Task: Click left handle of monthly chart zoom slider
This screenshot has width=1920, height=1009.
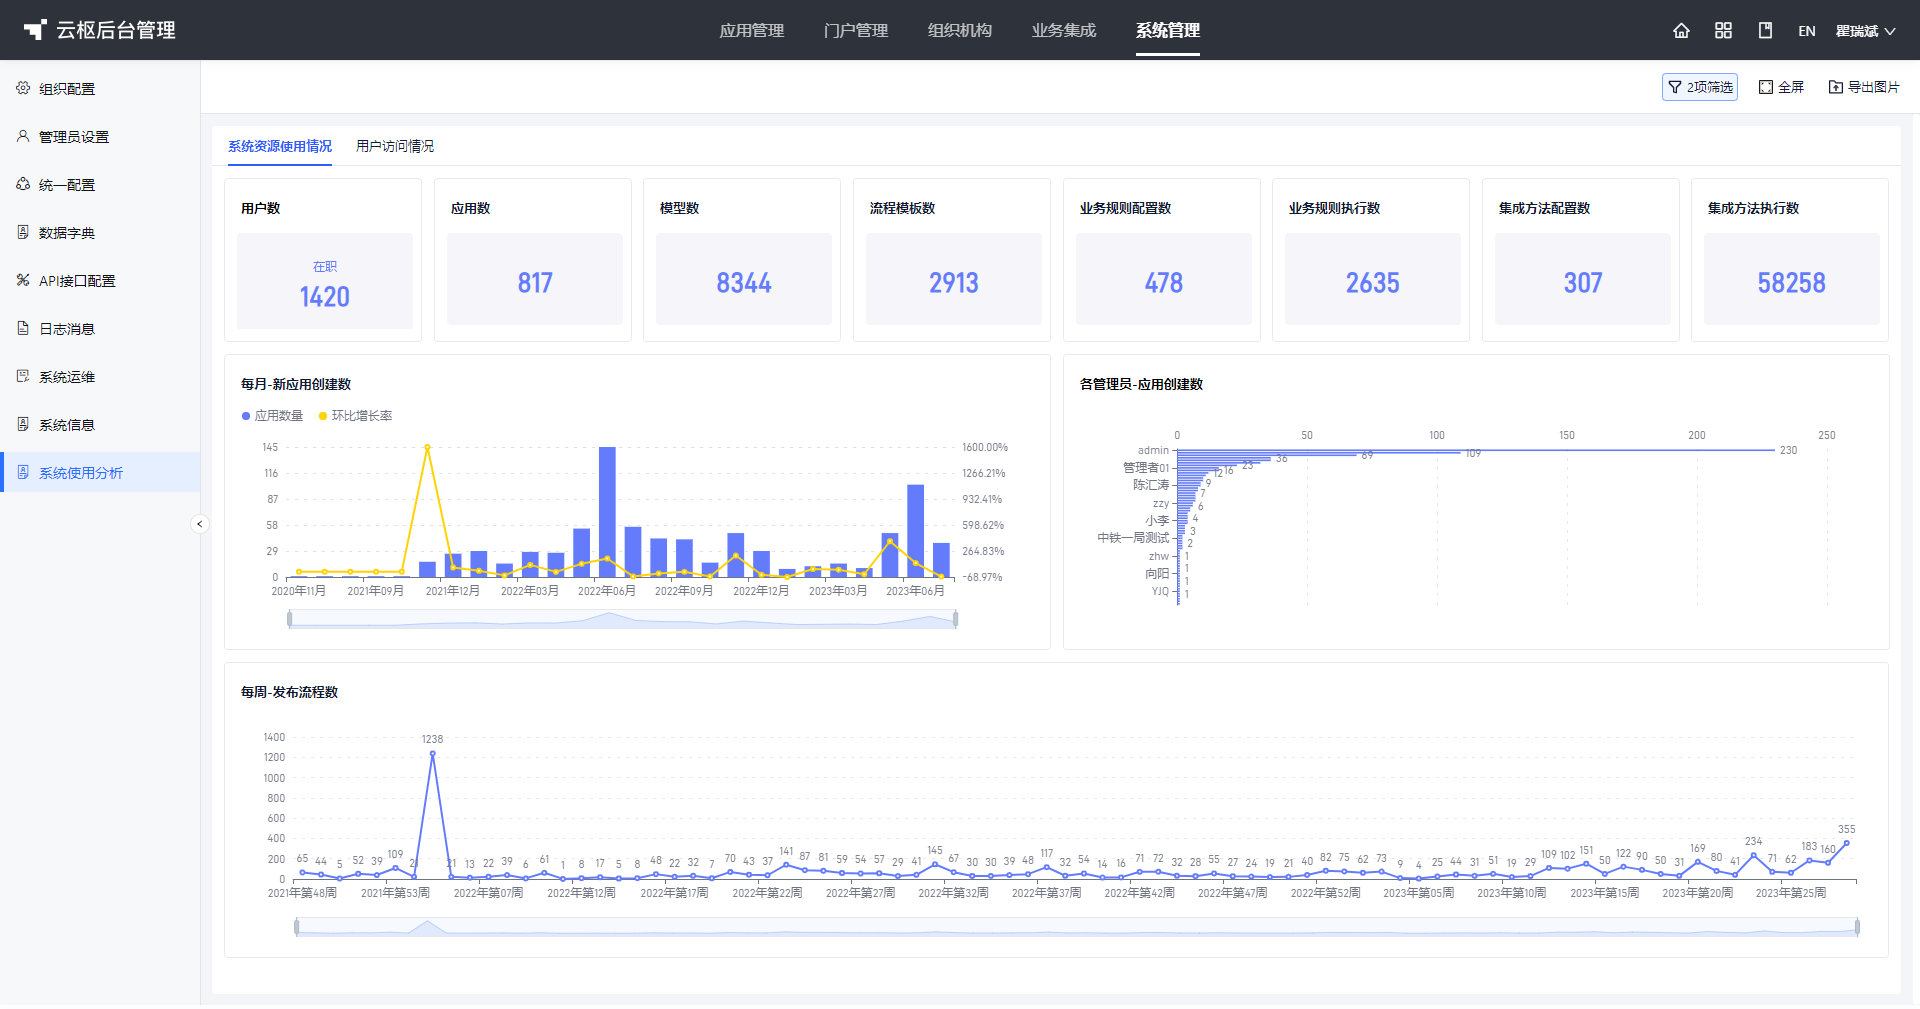Action: click(x=290, y=619)
